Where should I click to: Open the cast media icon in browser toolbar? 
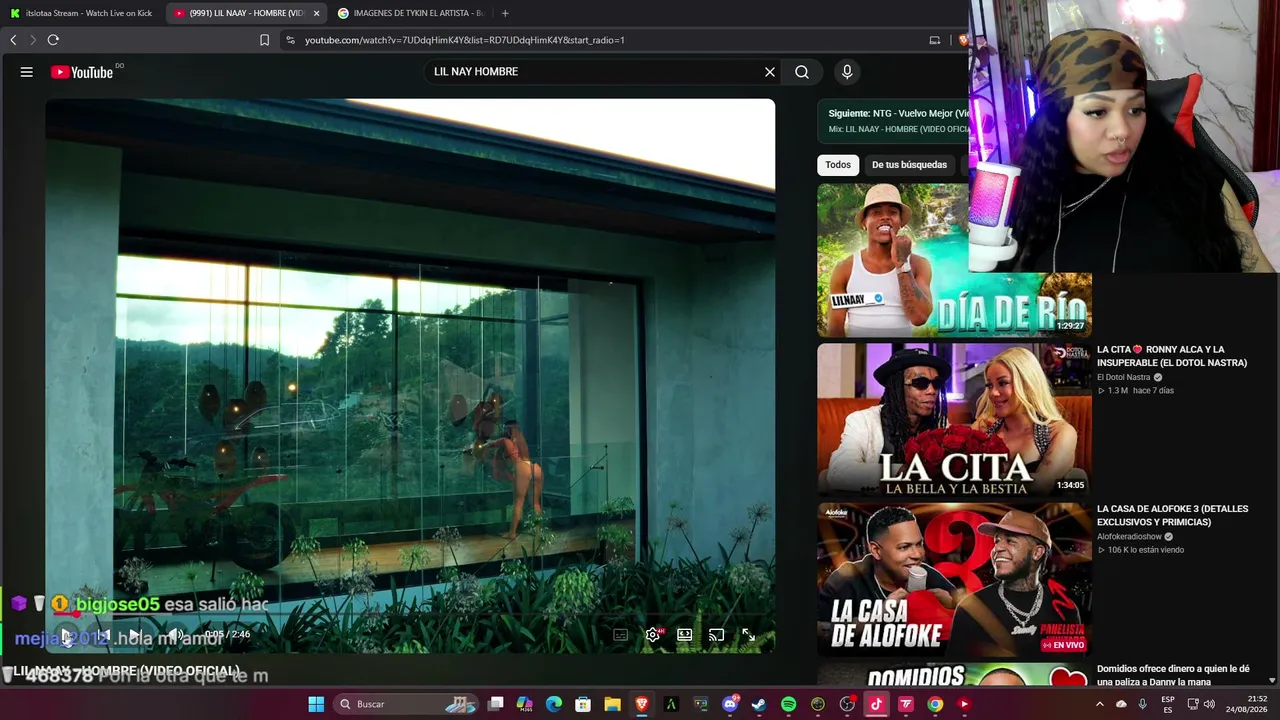click(935, 40)
